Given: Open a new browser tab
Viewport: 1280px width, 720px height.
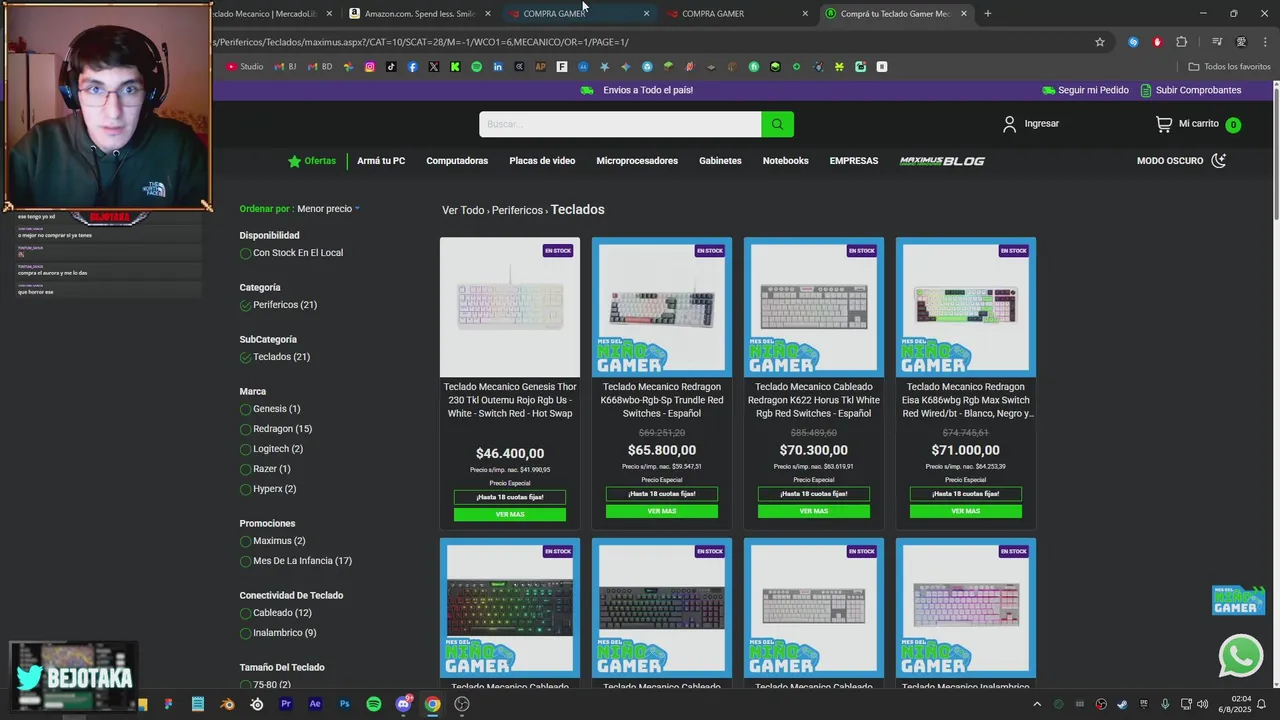Looking at the screenshot, I should [x=987, y=14].
